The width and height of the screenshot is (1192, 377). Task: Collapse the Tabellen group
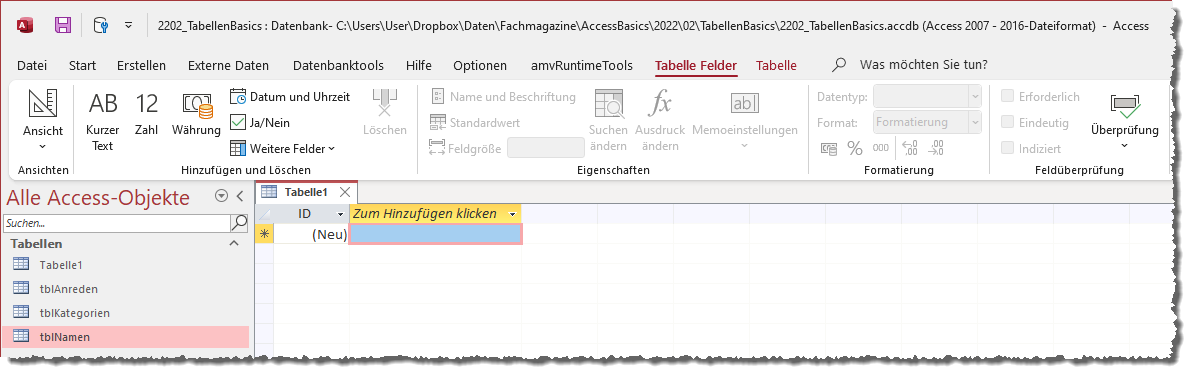233,243
